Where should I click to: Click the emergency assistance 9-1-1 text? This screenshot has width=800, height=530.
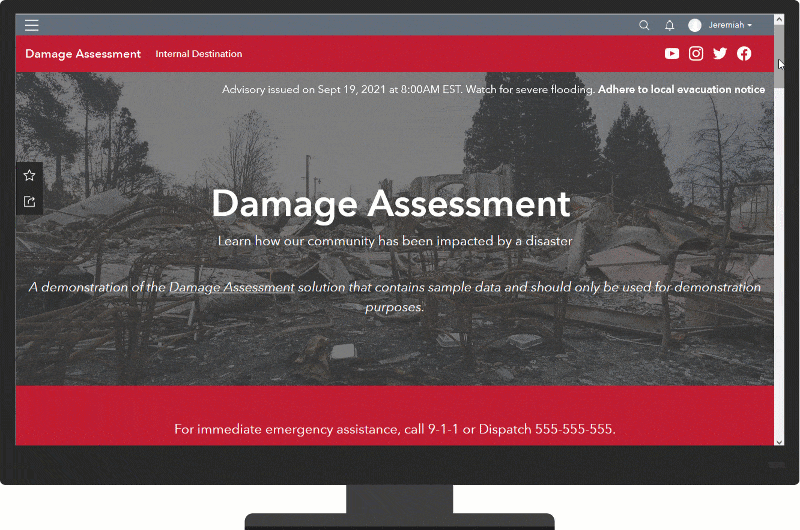[395, 429]
